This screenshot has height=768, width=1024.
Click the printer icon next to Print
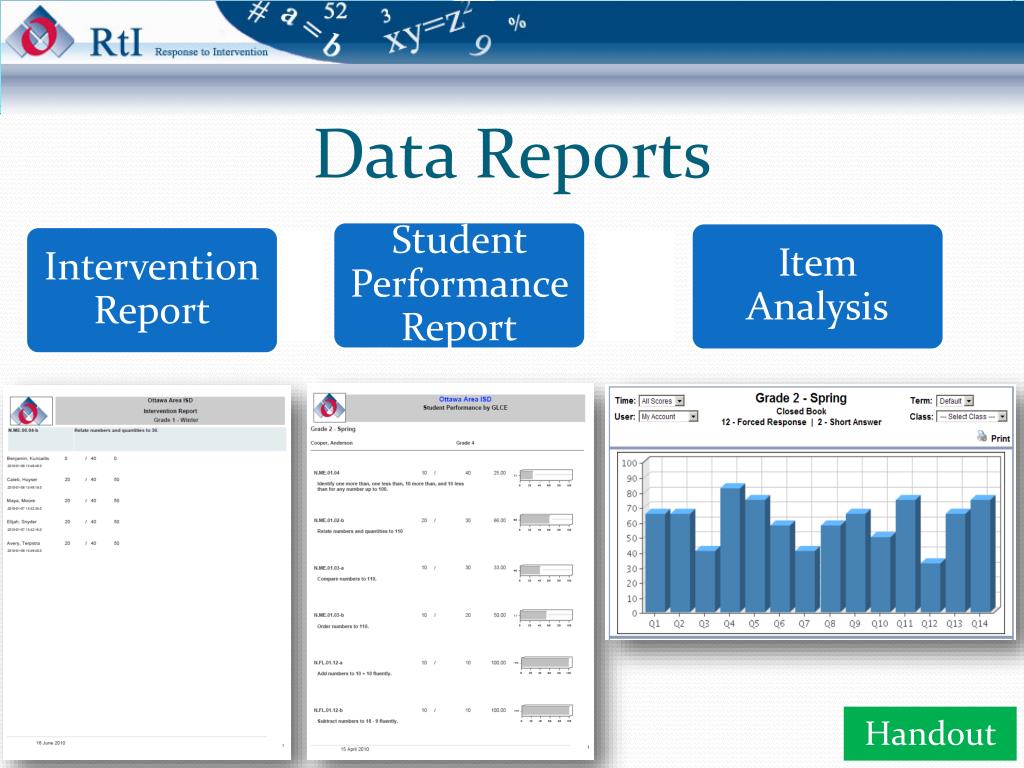(982, 436)
